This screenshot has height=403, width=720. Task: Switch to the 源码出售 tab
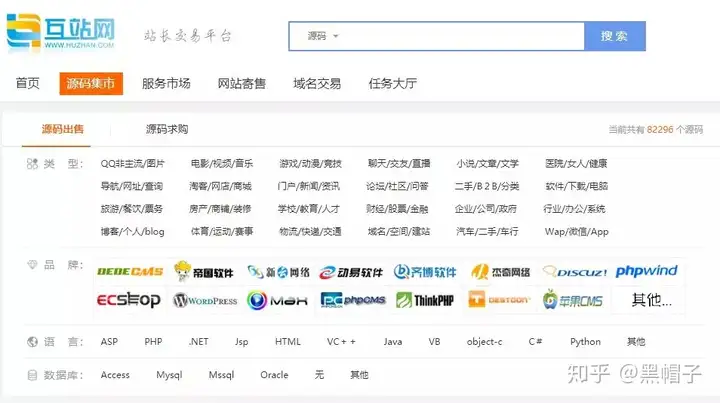63,129
